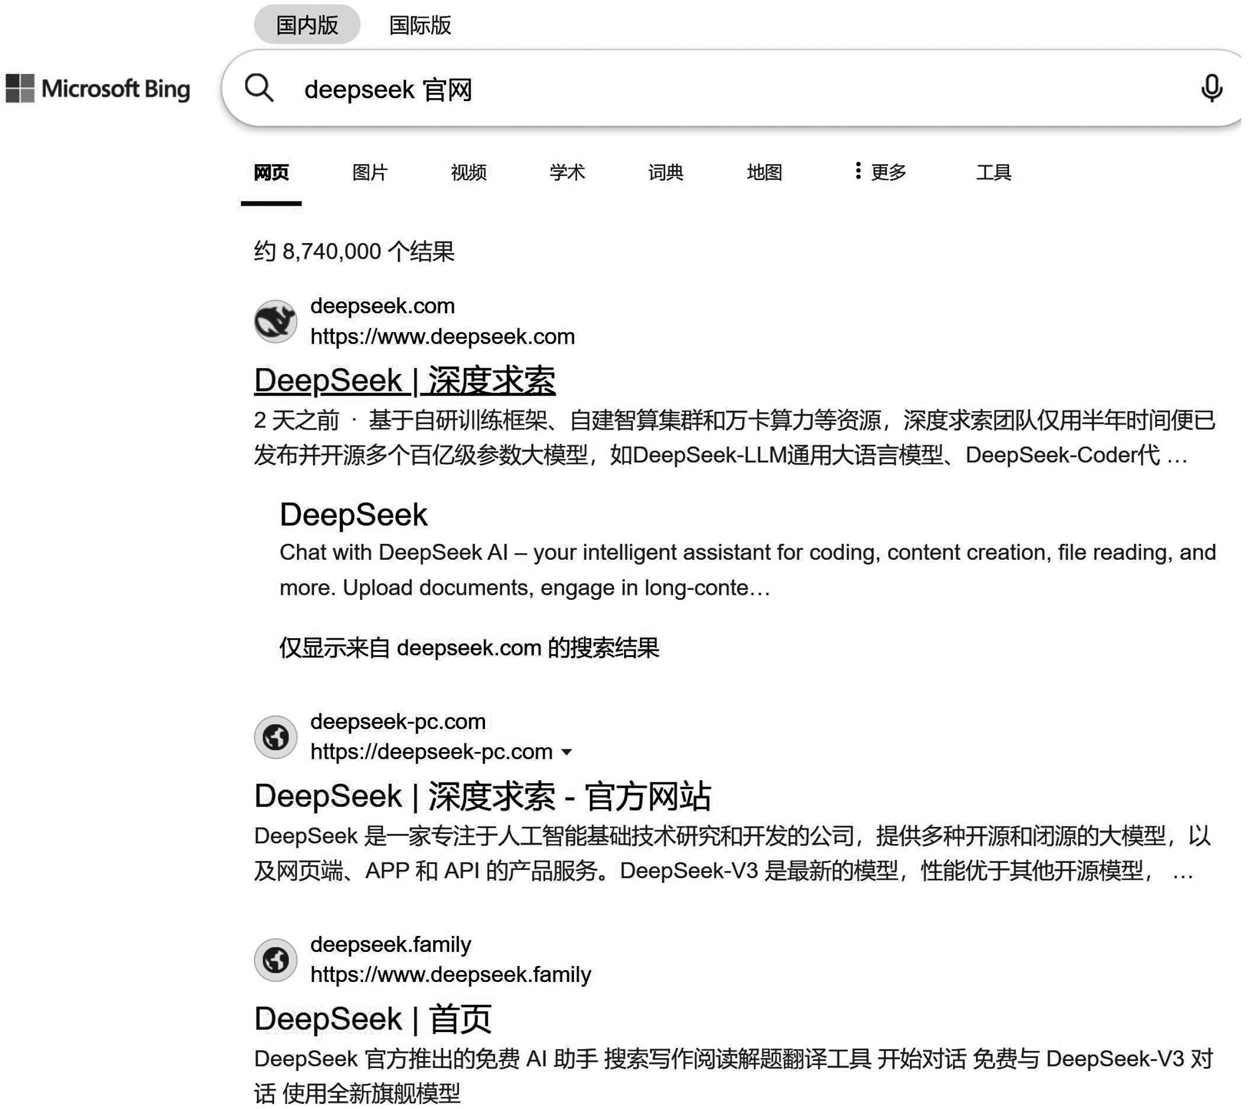The height and width of the screenshot is (1109, 1250).
Task: Click the deepseek-pc.com site name
Action: click(398, 722)
